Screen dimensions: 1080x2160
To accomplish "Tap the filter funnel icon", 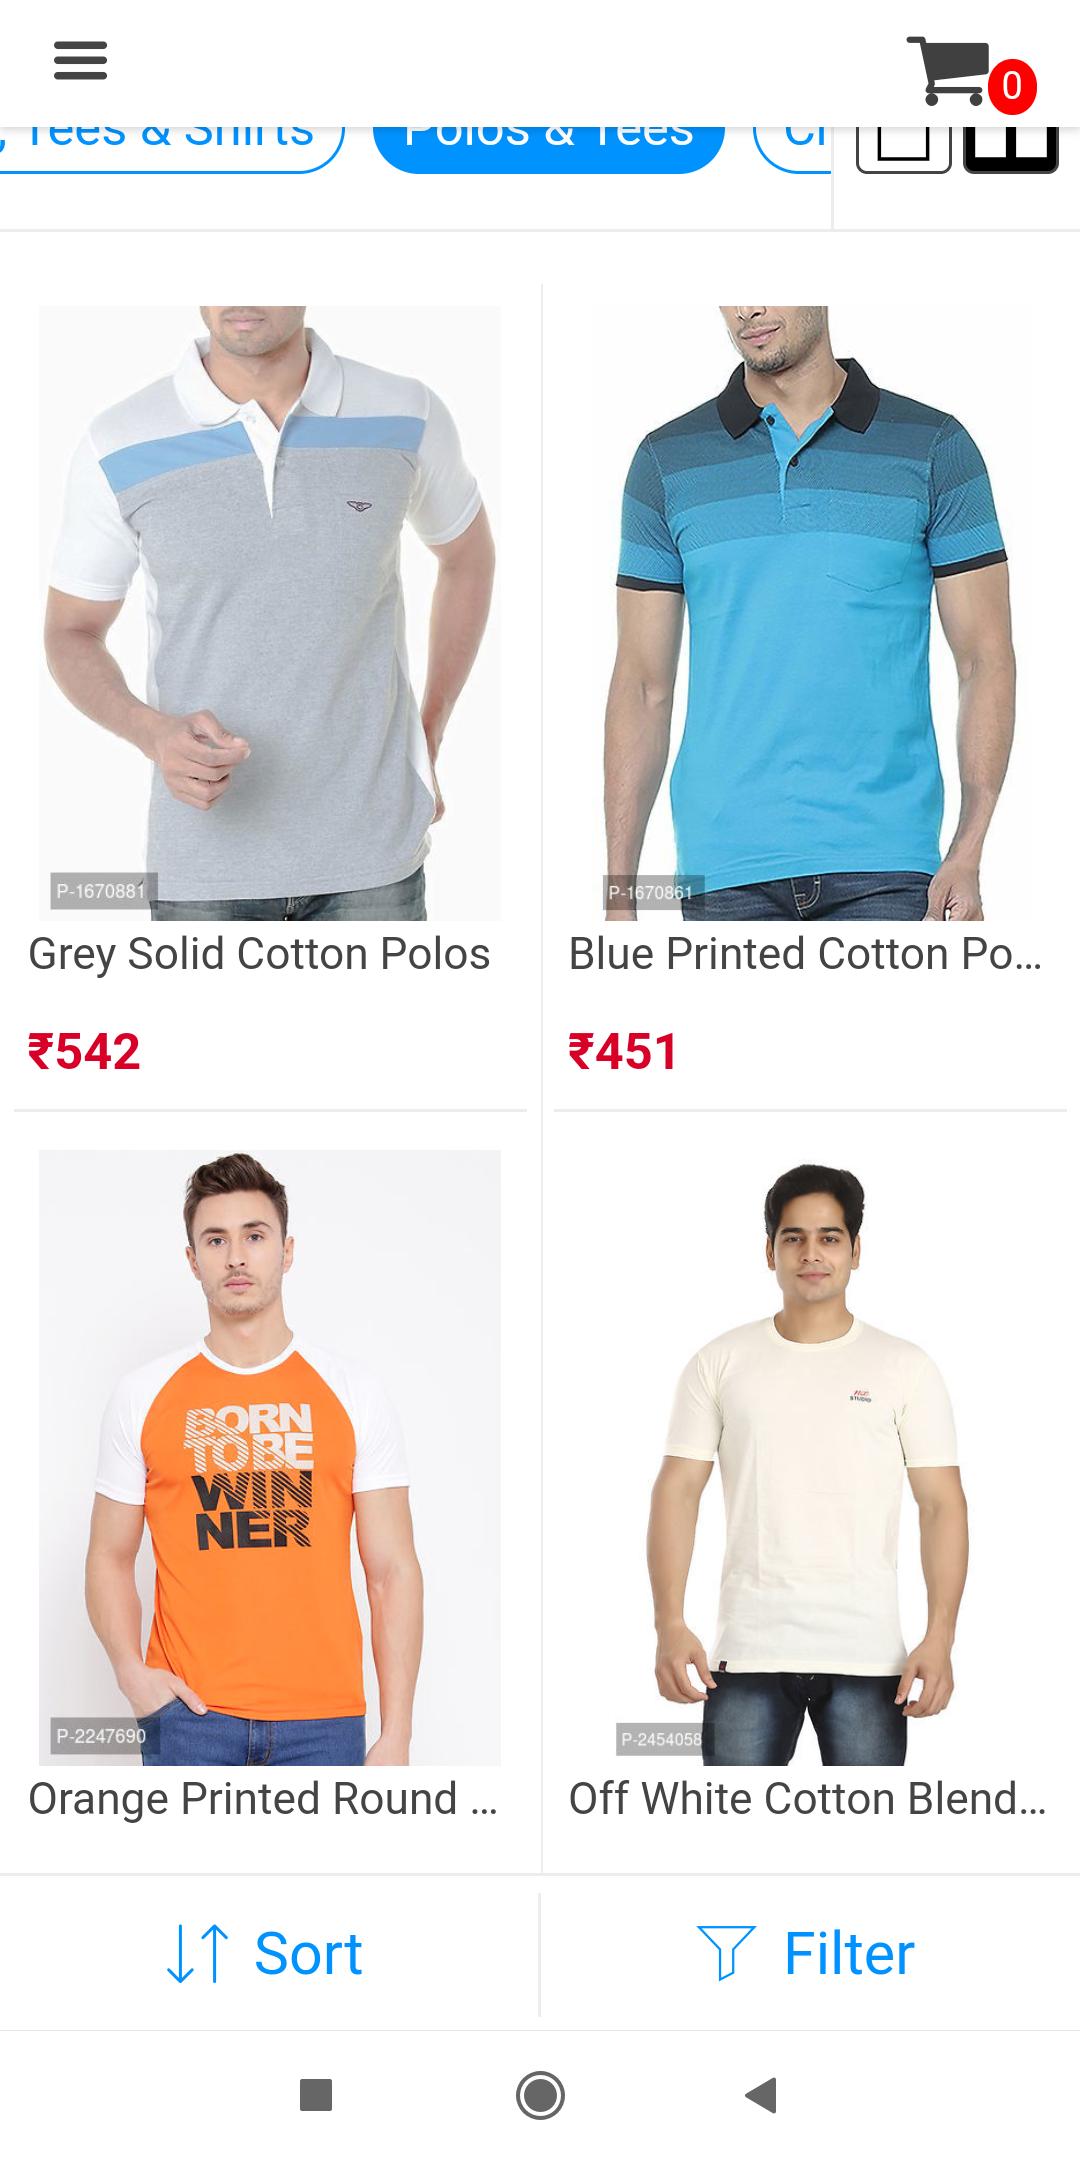I will (x=726, y=1954).
